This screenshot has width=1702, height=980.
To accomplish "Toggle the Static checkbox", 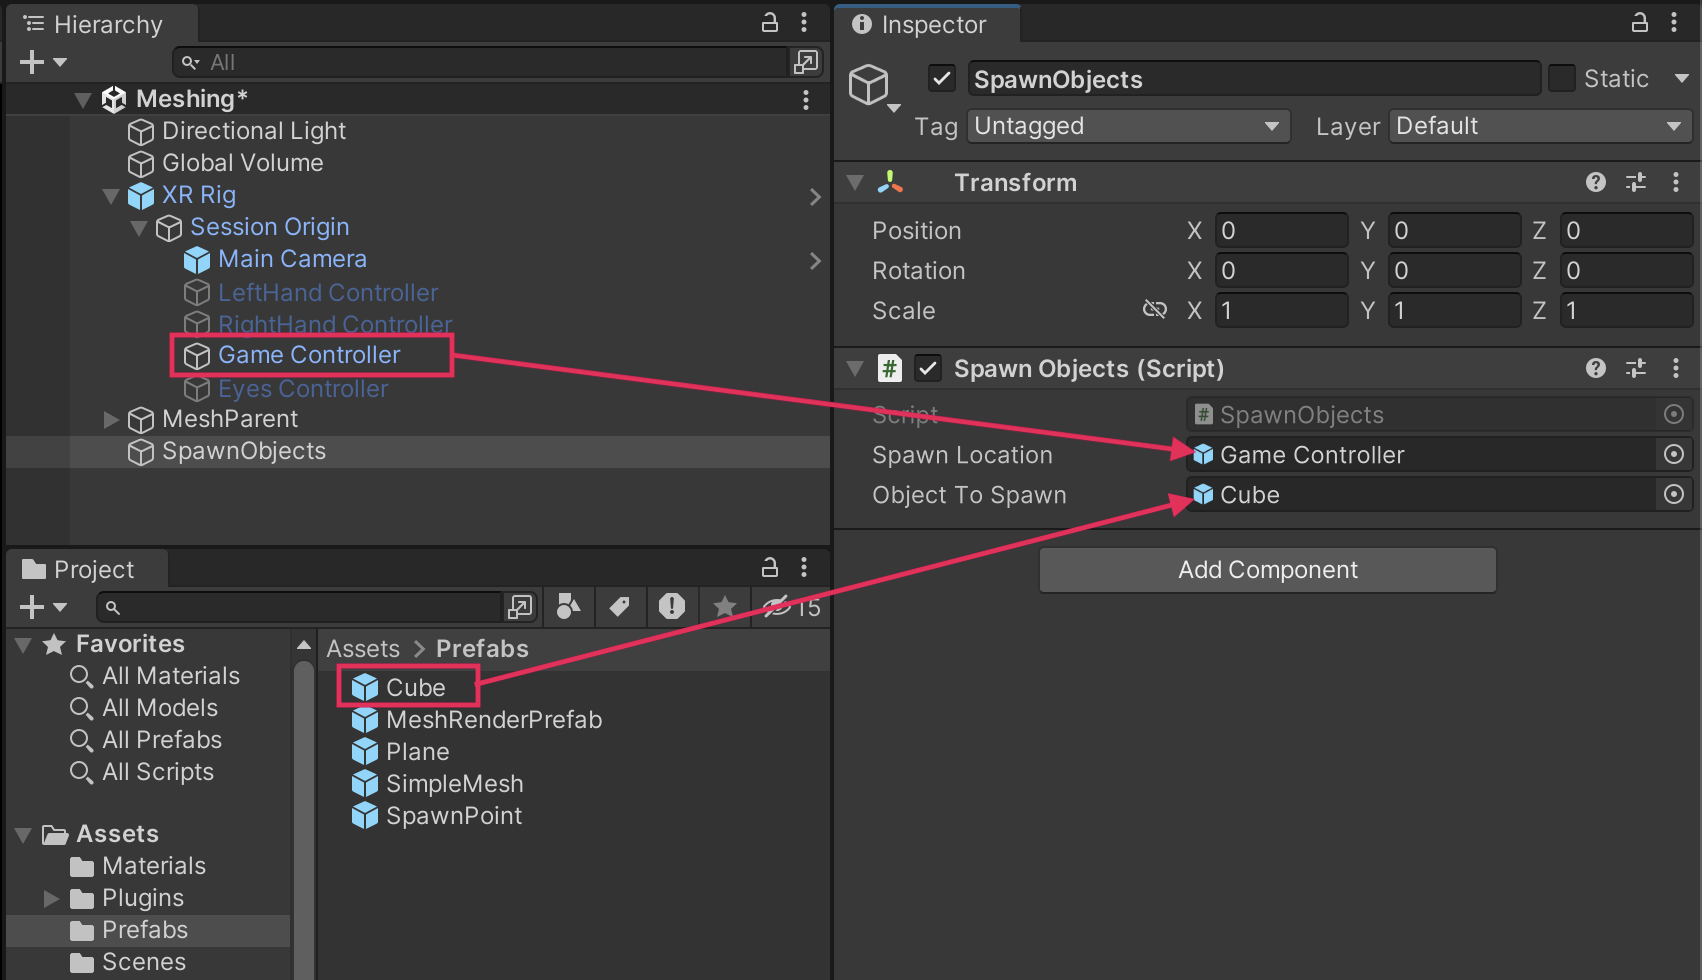I will click(1561, 78).
